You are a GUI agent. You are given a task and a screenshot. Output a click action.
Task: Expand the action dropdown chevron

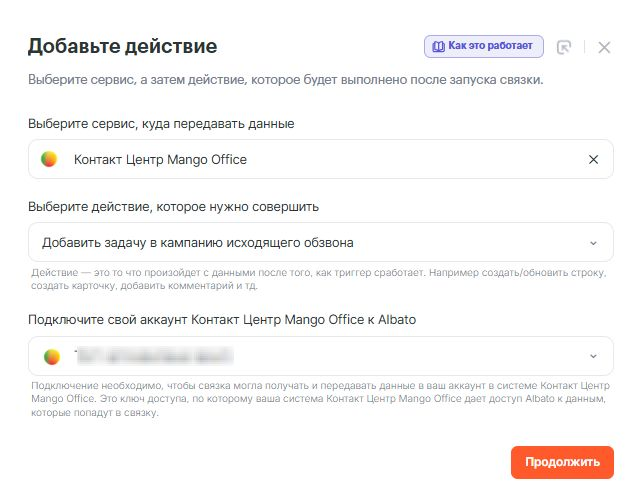tap(593, 242)
